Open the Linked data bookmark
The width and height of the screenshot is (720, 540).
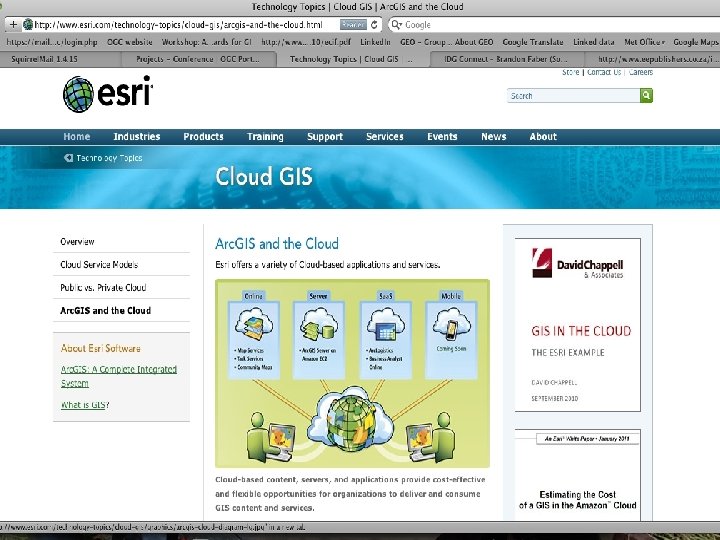coord(594,42)
